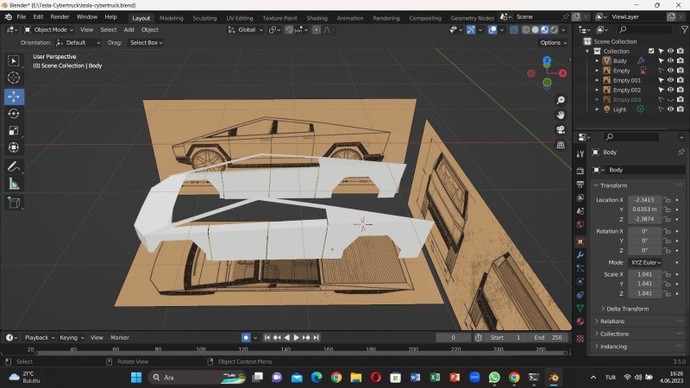Open the Select Box drag dropdown
Viewport: 690px width, 388px height.
[146, 43]
